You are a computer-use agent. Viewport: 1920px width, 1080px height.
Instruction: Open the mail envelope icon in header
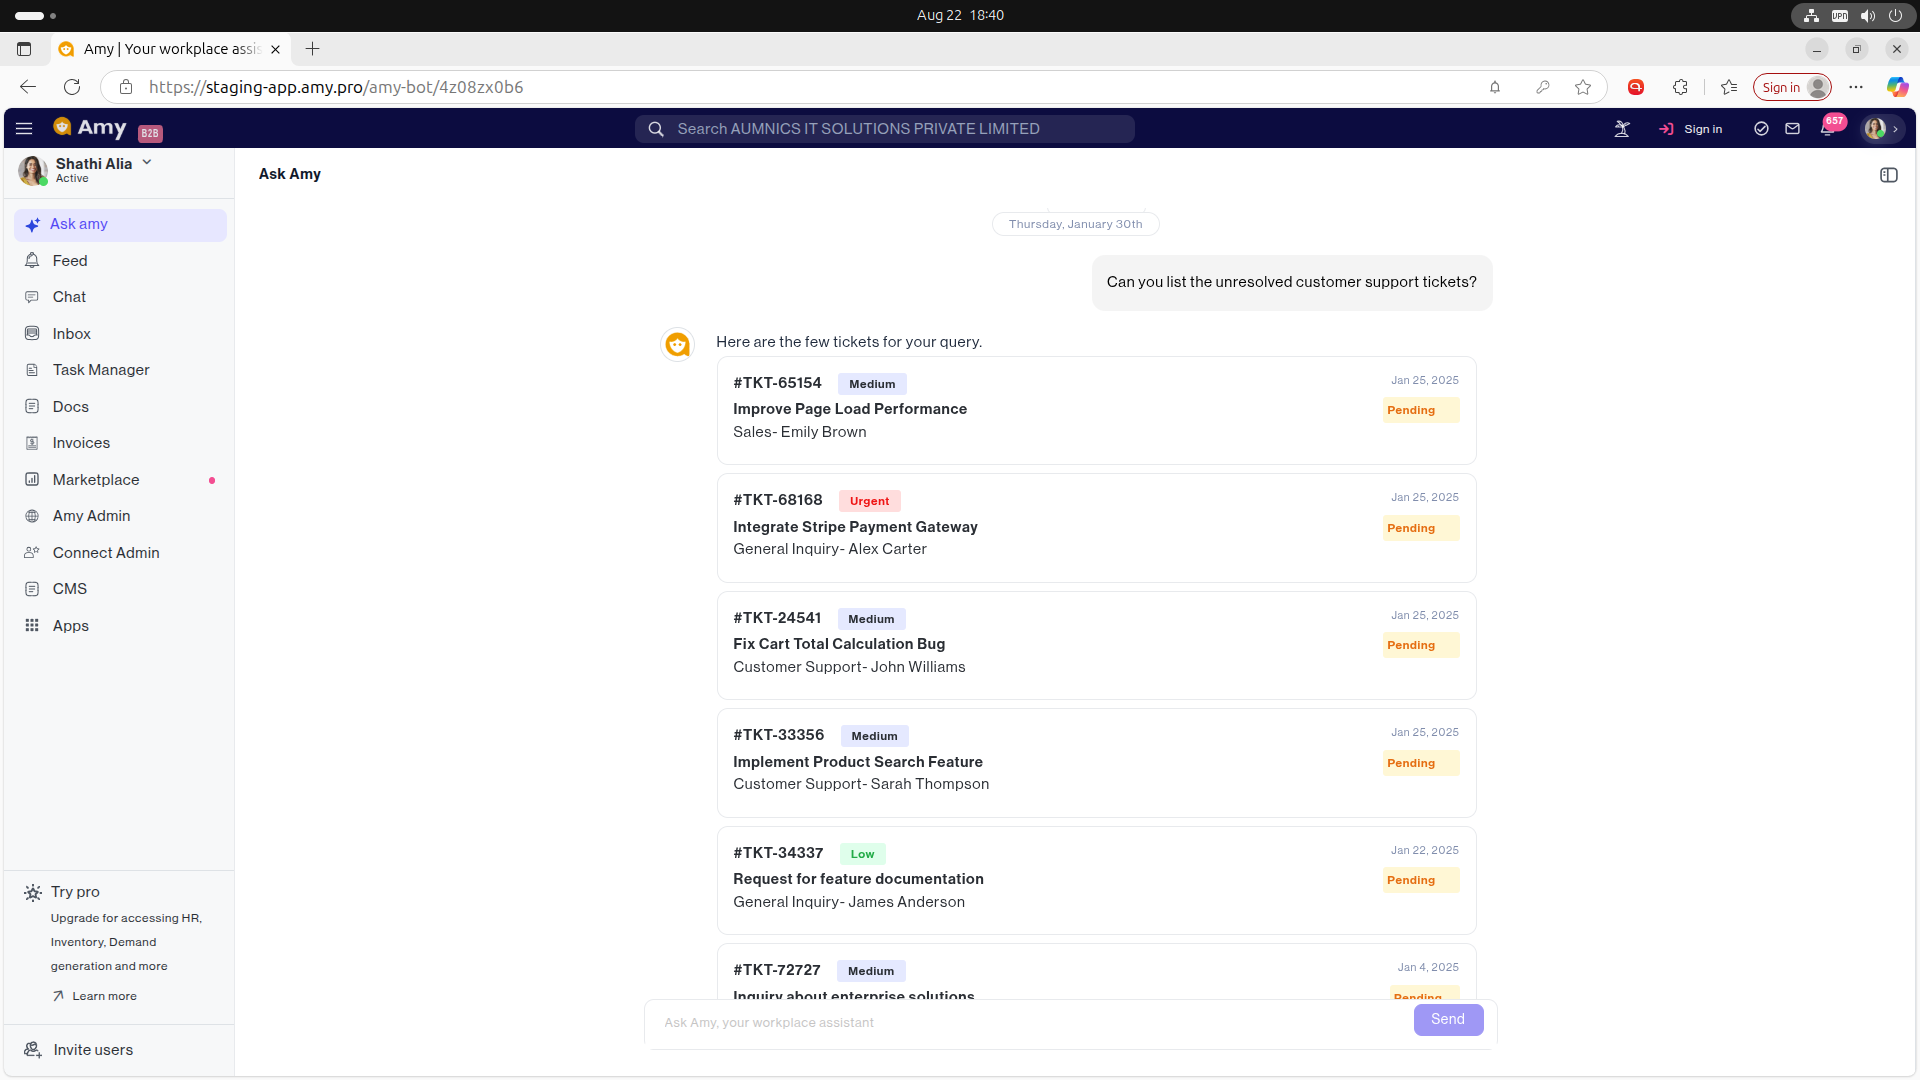pos(1792,129)
